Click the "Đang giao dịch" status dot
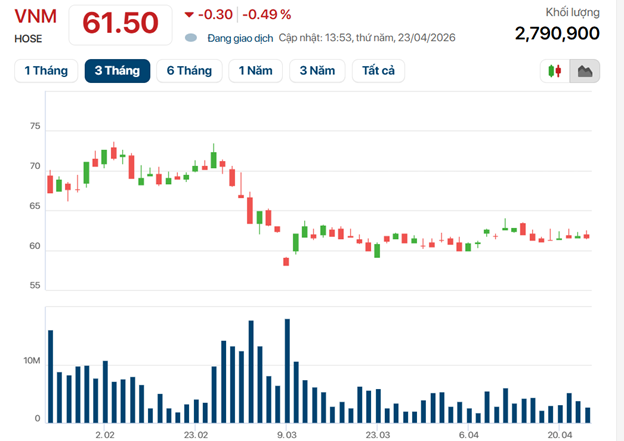This screenshot has height=441, width=624. tap(191, 38)
